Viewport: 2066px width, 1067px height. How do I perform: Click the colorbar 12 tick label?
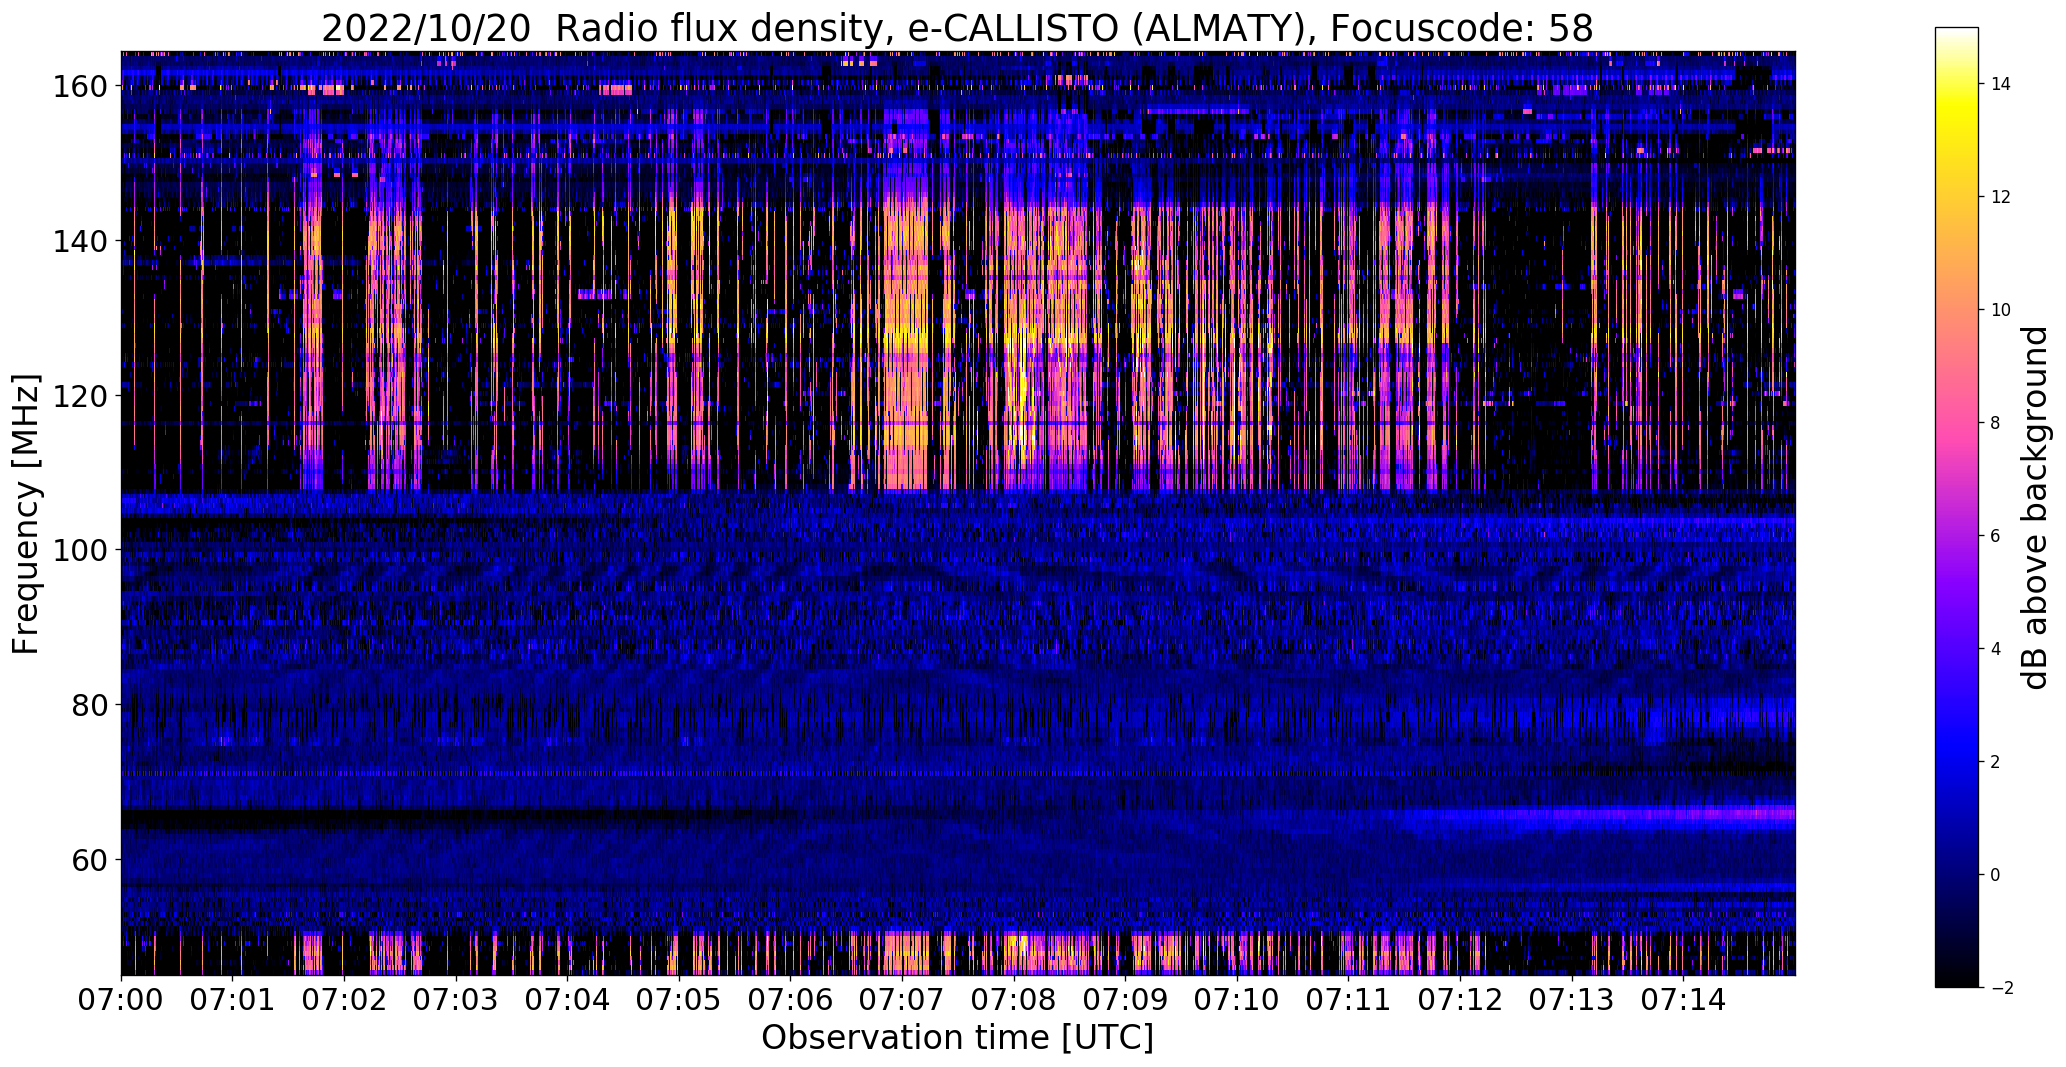click(x=2002, y=197)
